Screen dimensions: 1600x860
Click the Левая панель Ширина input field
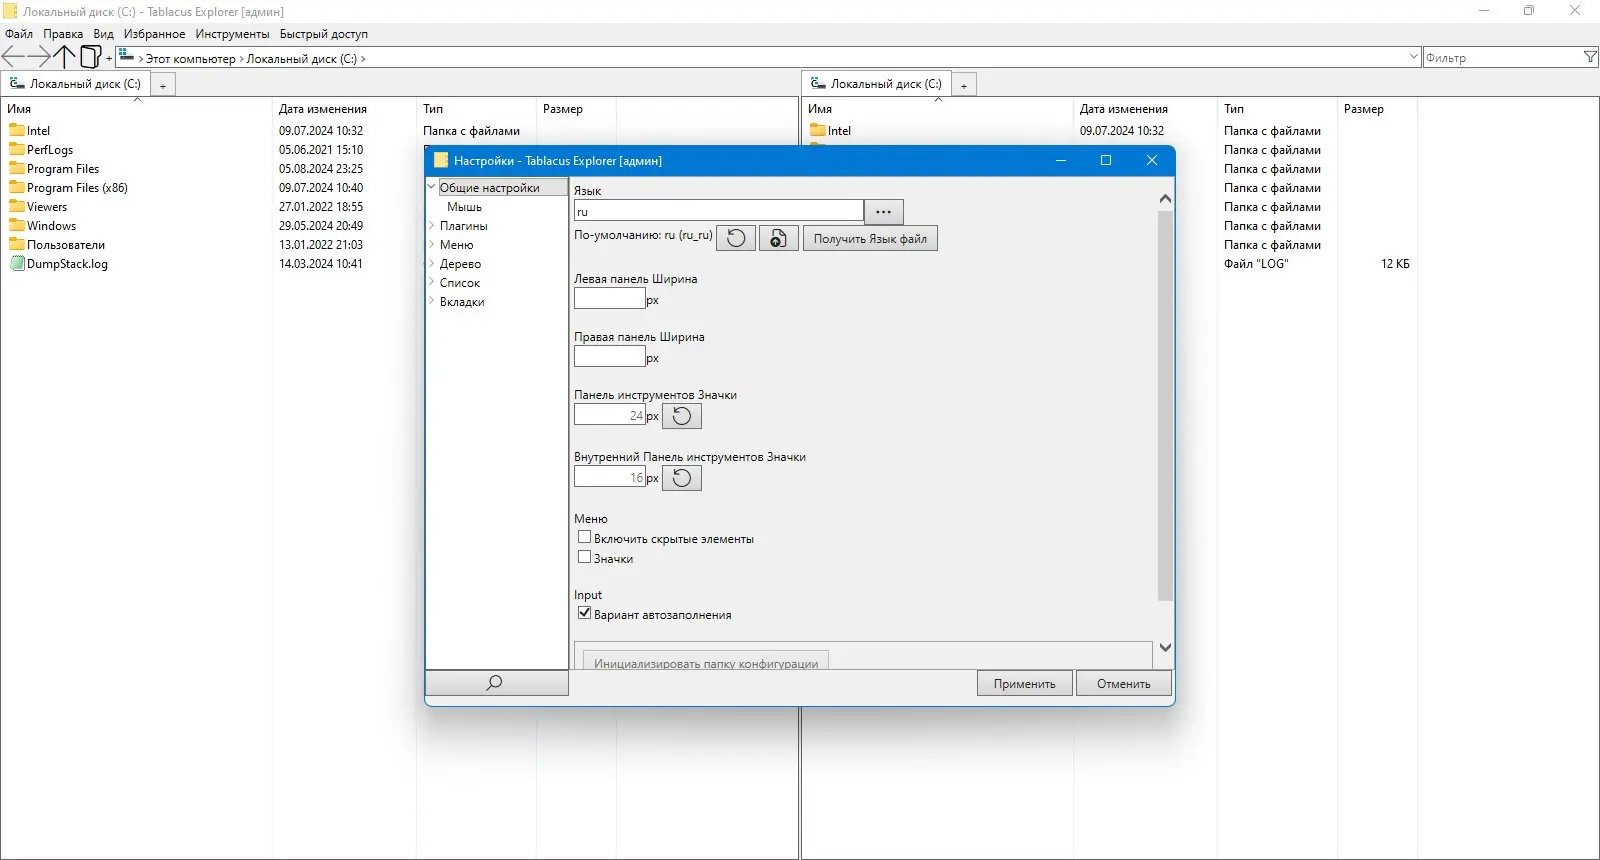[x=610, y=298]
